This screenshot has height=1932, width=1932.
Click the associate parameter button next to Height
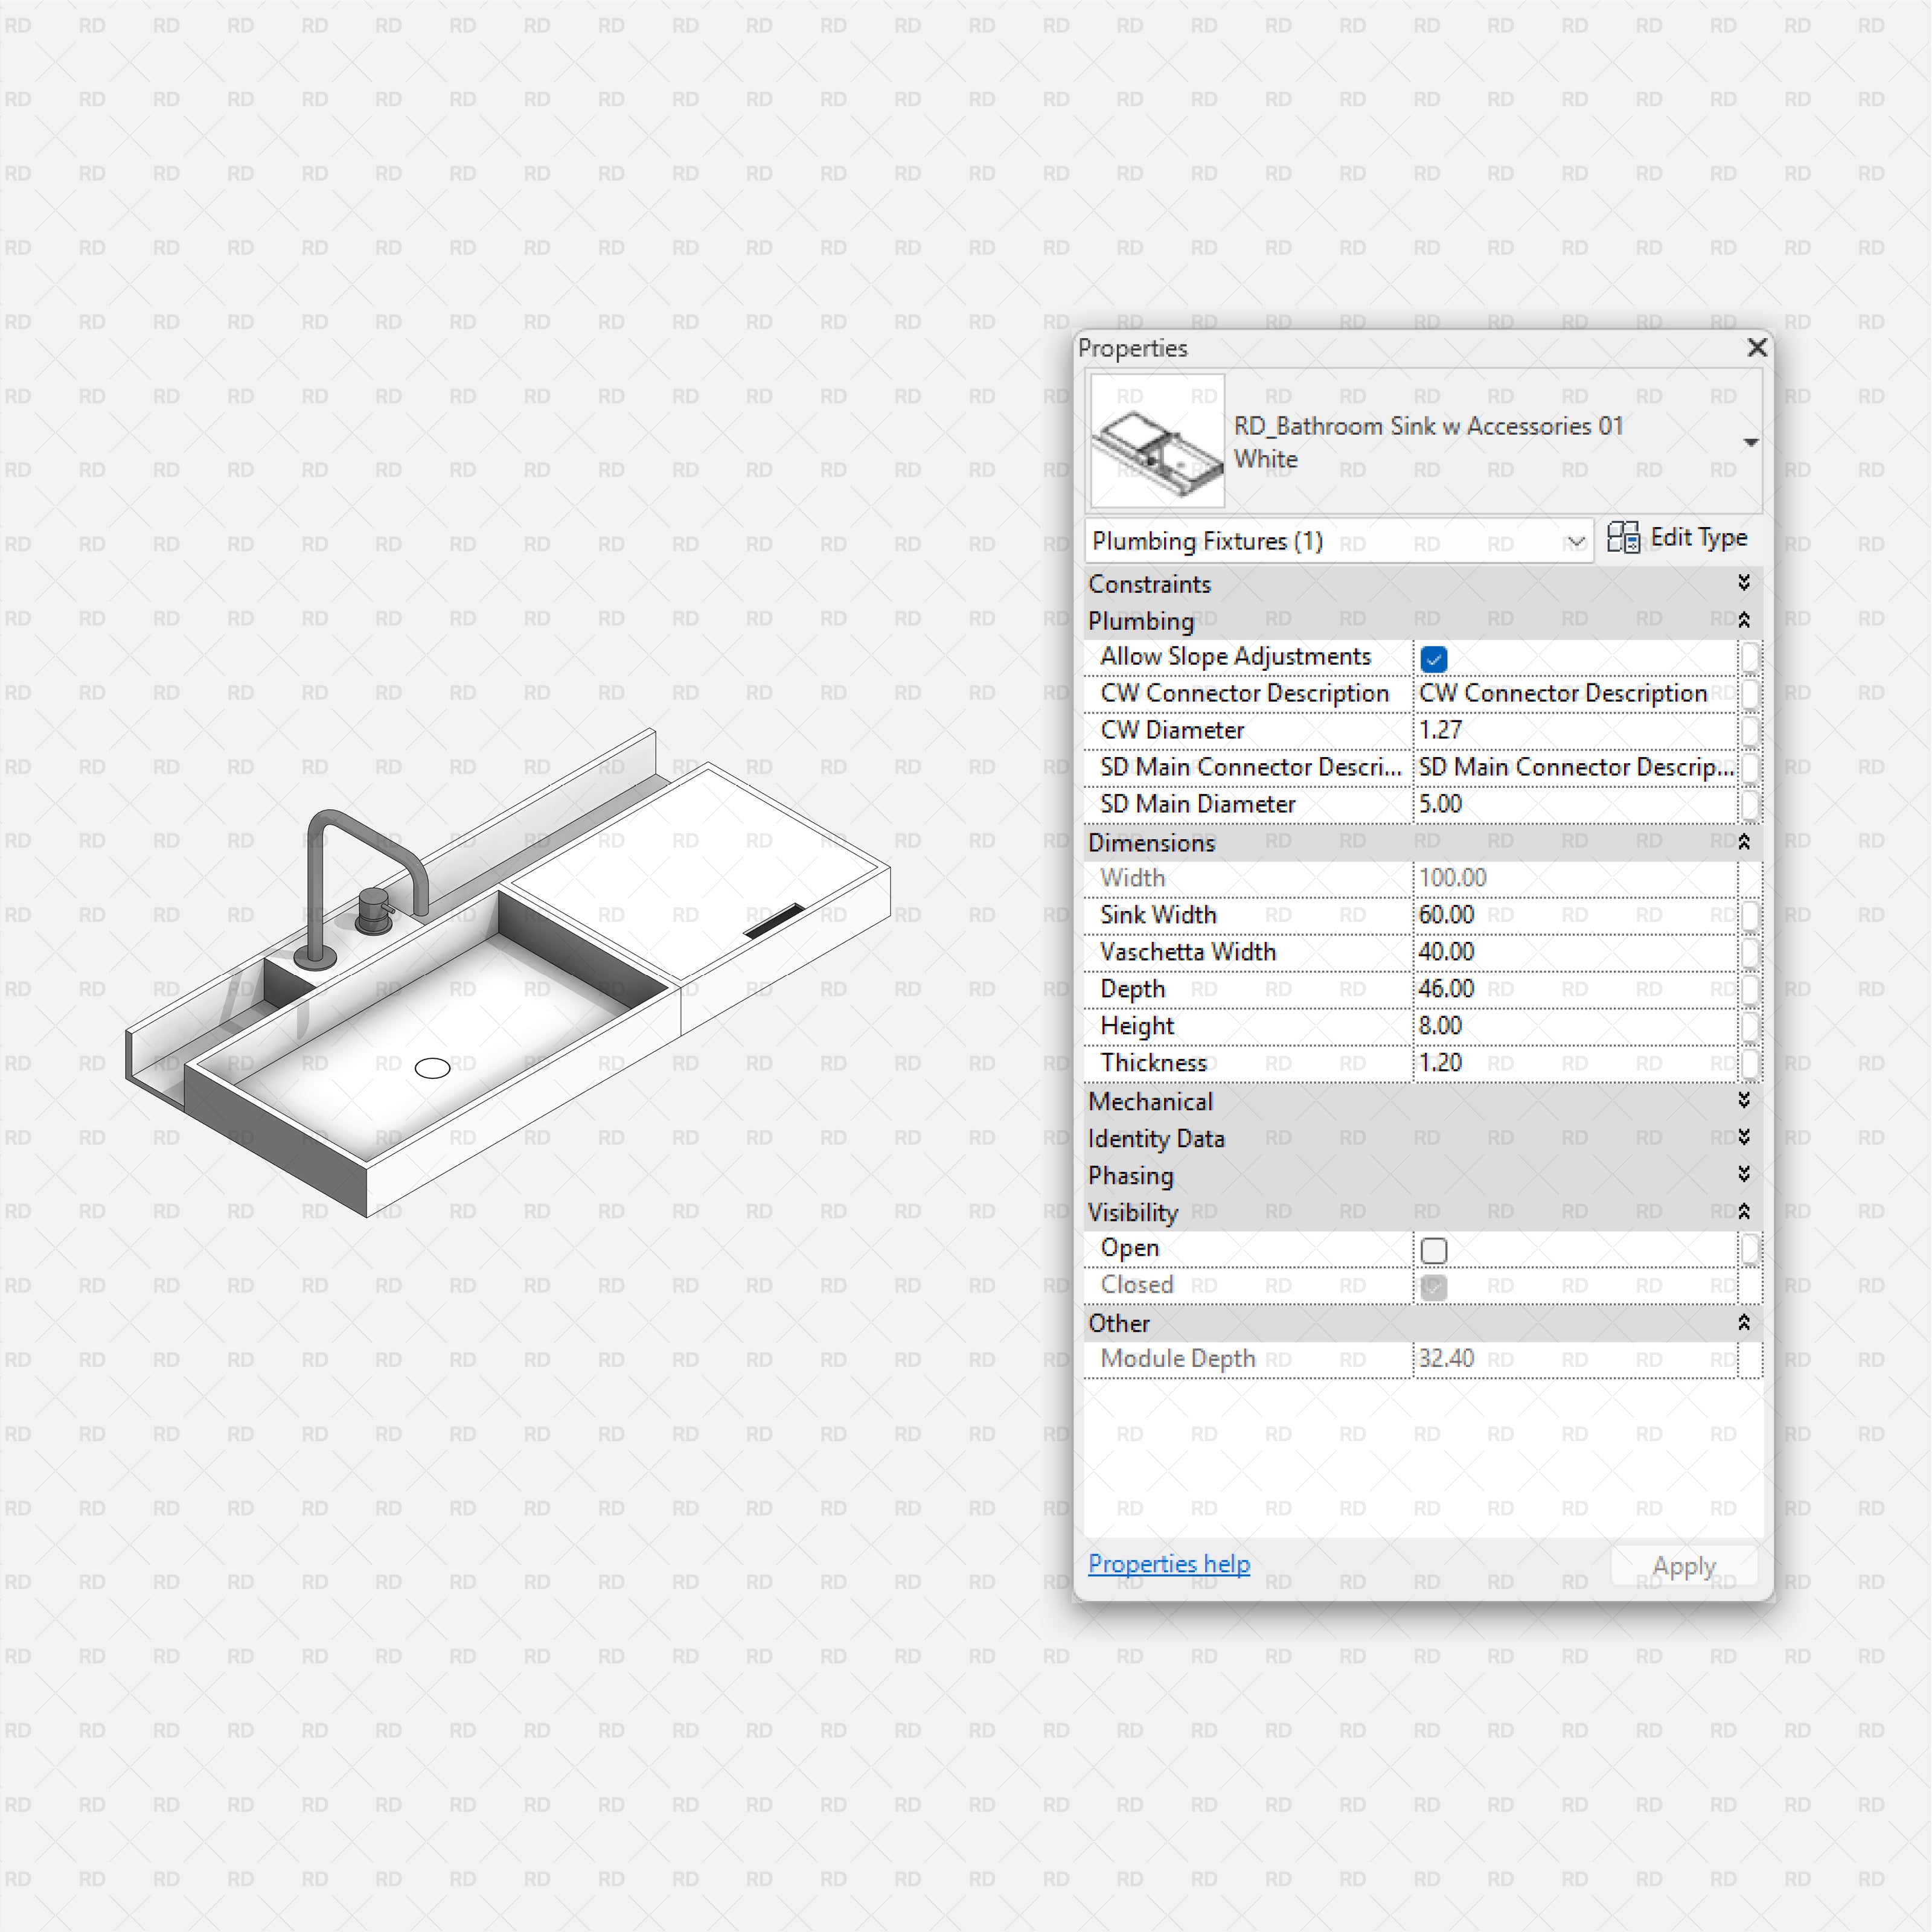pyautogui.click(x=1751, y=1026)
